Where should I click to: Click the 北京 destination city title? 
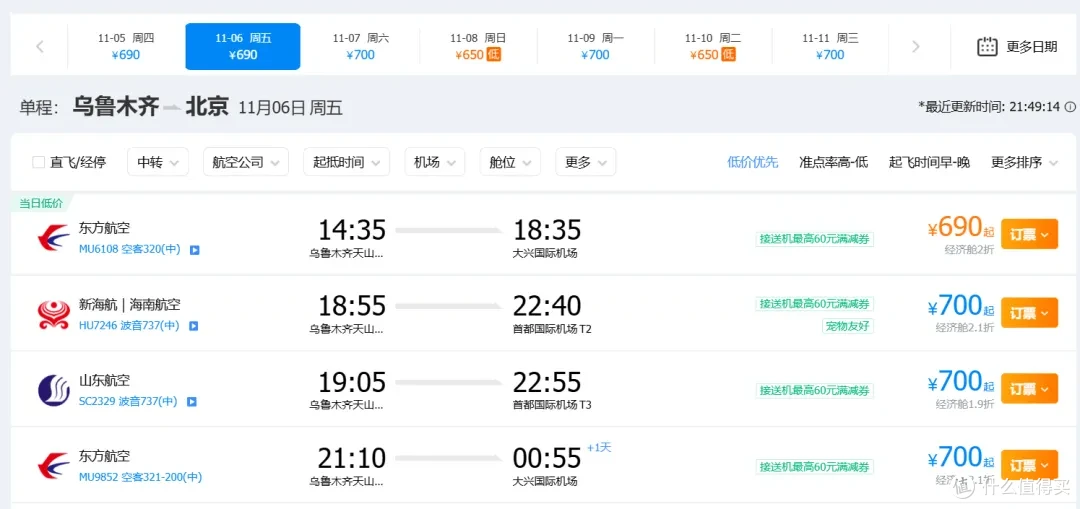(207, 107)
